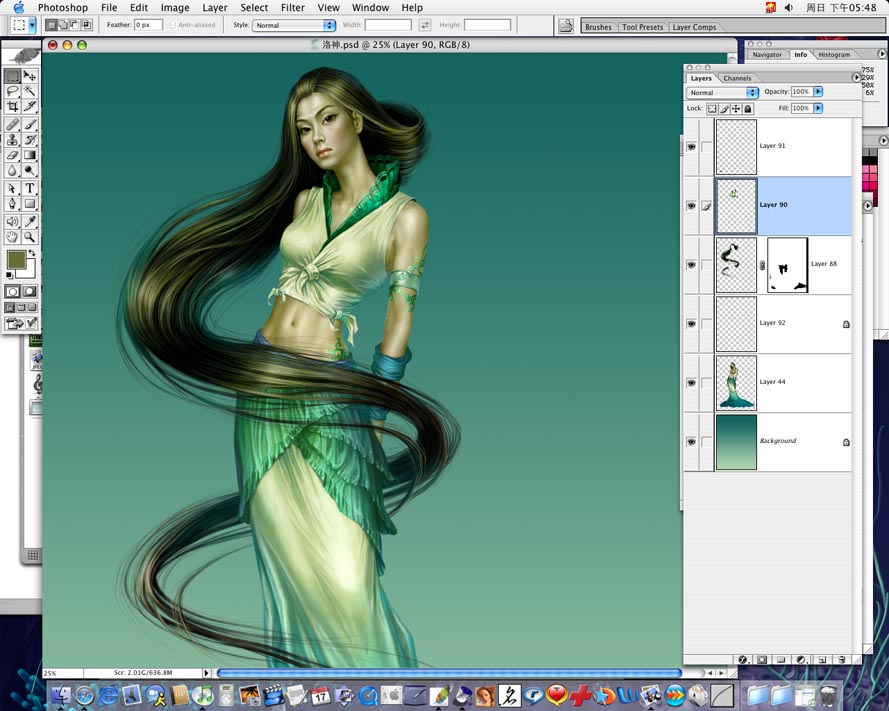This screenshot has width=889, height=711.
Task: Switch to the Navigator tab
Action: coord(767,54)
